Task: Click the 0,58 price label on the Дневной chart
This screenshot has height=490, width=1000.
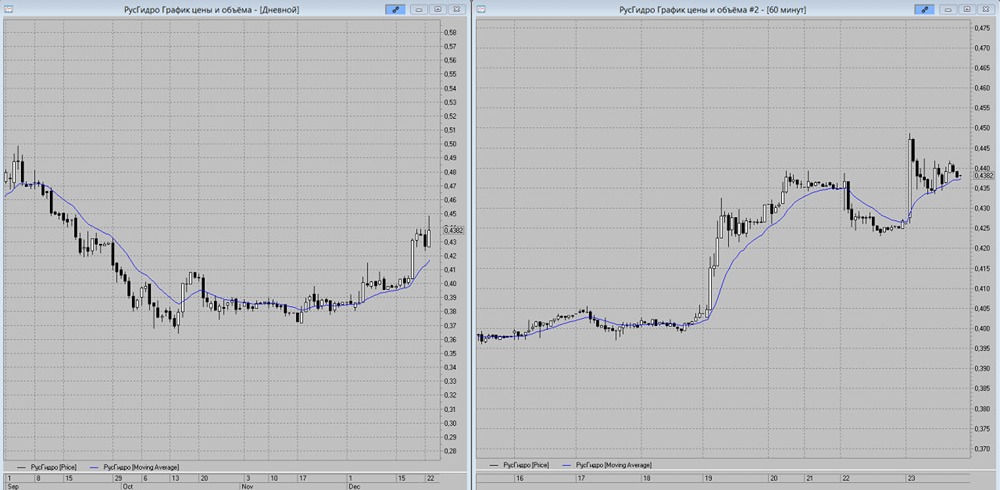Action: (x=450, y=33)
